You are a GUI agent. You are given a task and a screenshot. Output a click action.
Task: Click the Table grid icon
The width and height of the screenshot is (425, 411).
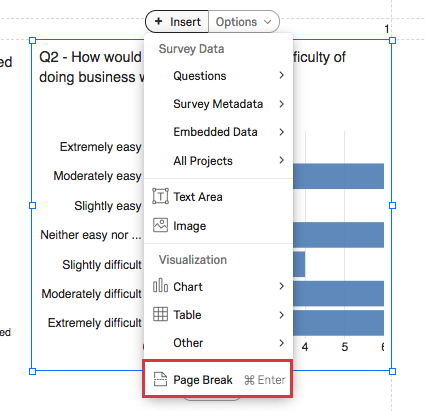(x=160, y=314)
